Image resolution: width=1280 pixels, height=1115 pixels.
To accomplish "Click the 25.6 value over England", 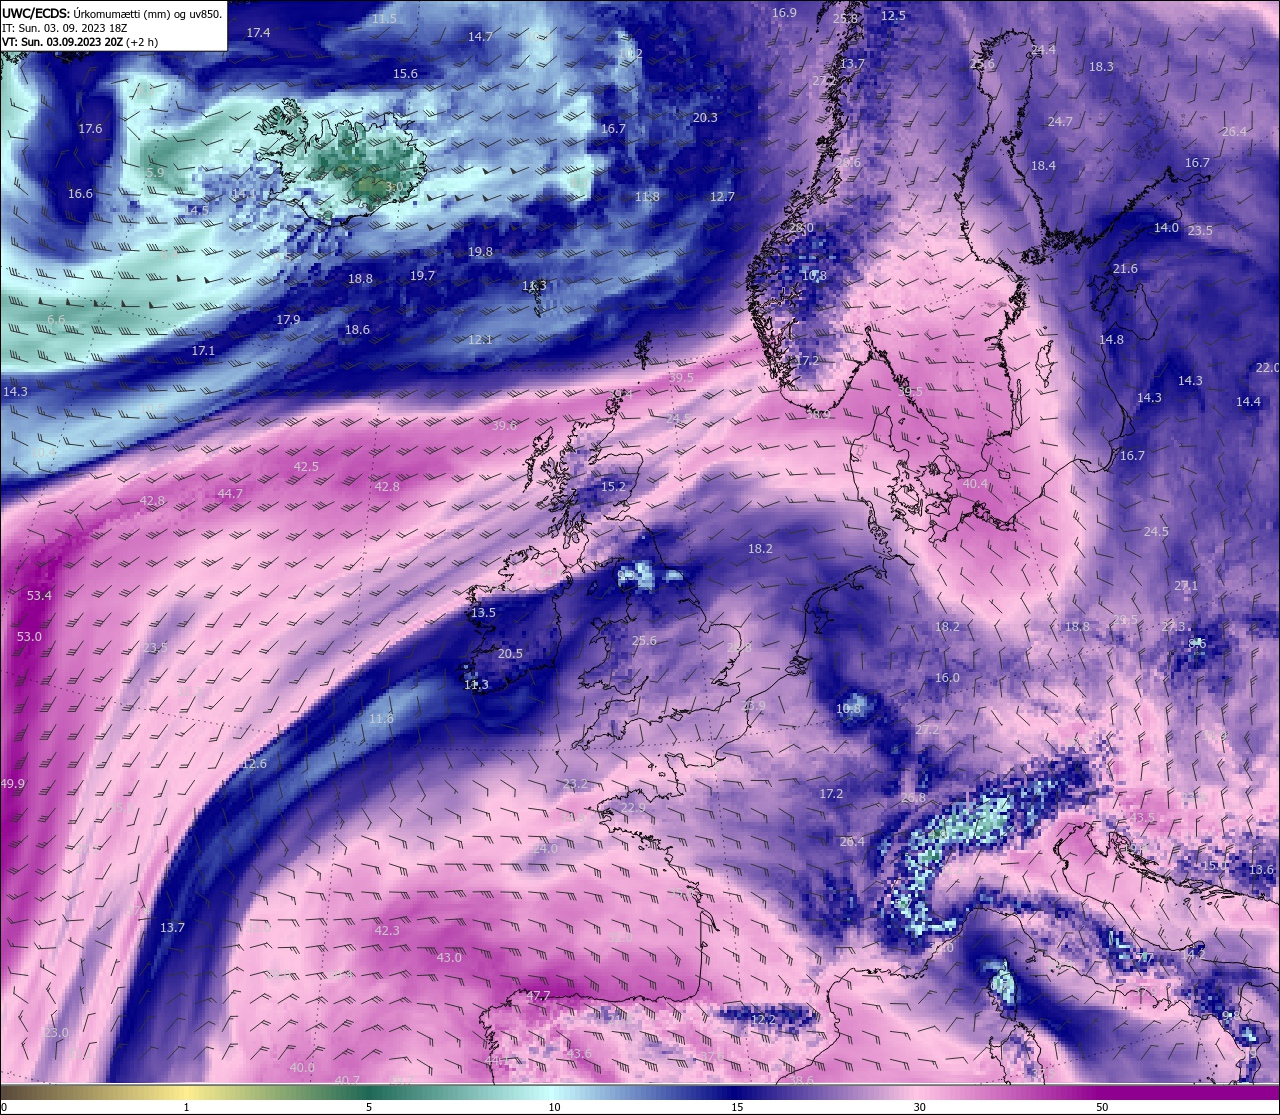I will [x=644, y=641].
